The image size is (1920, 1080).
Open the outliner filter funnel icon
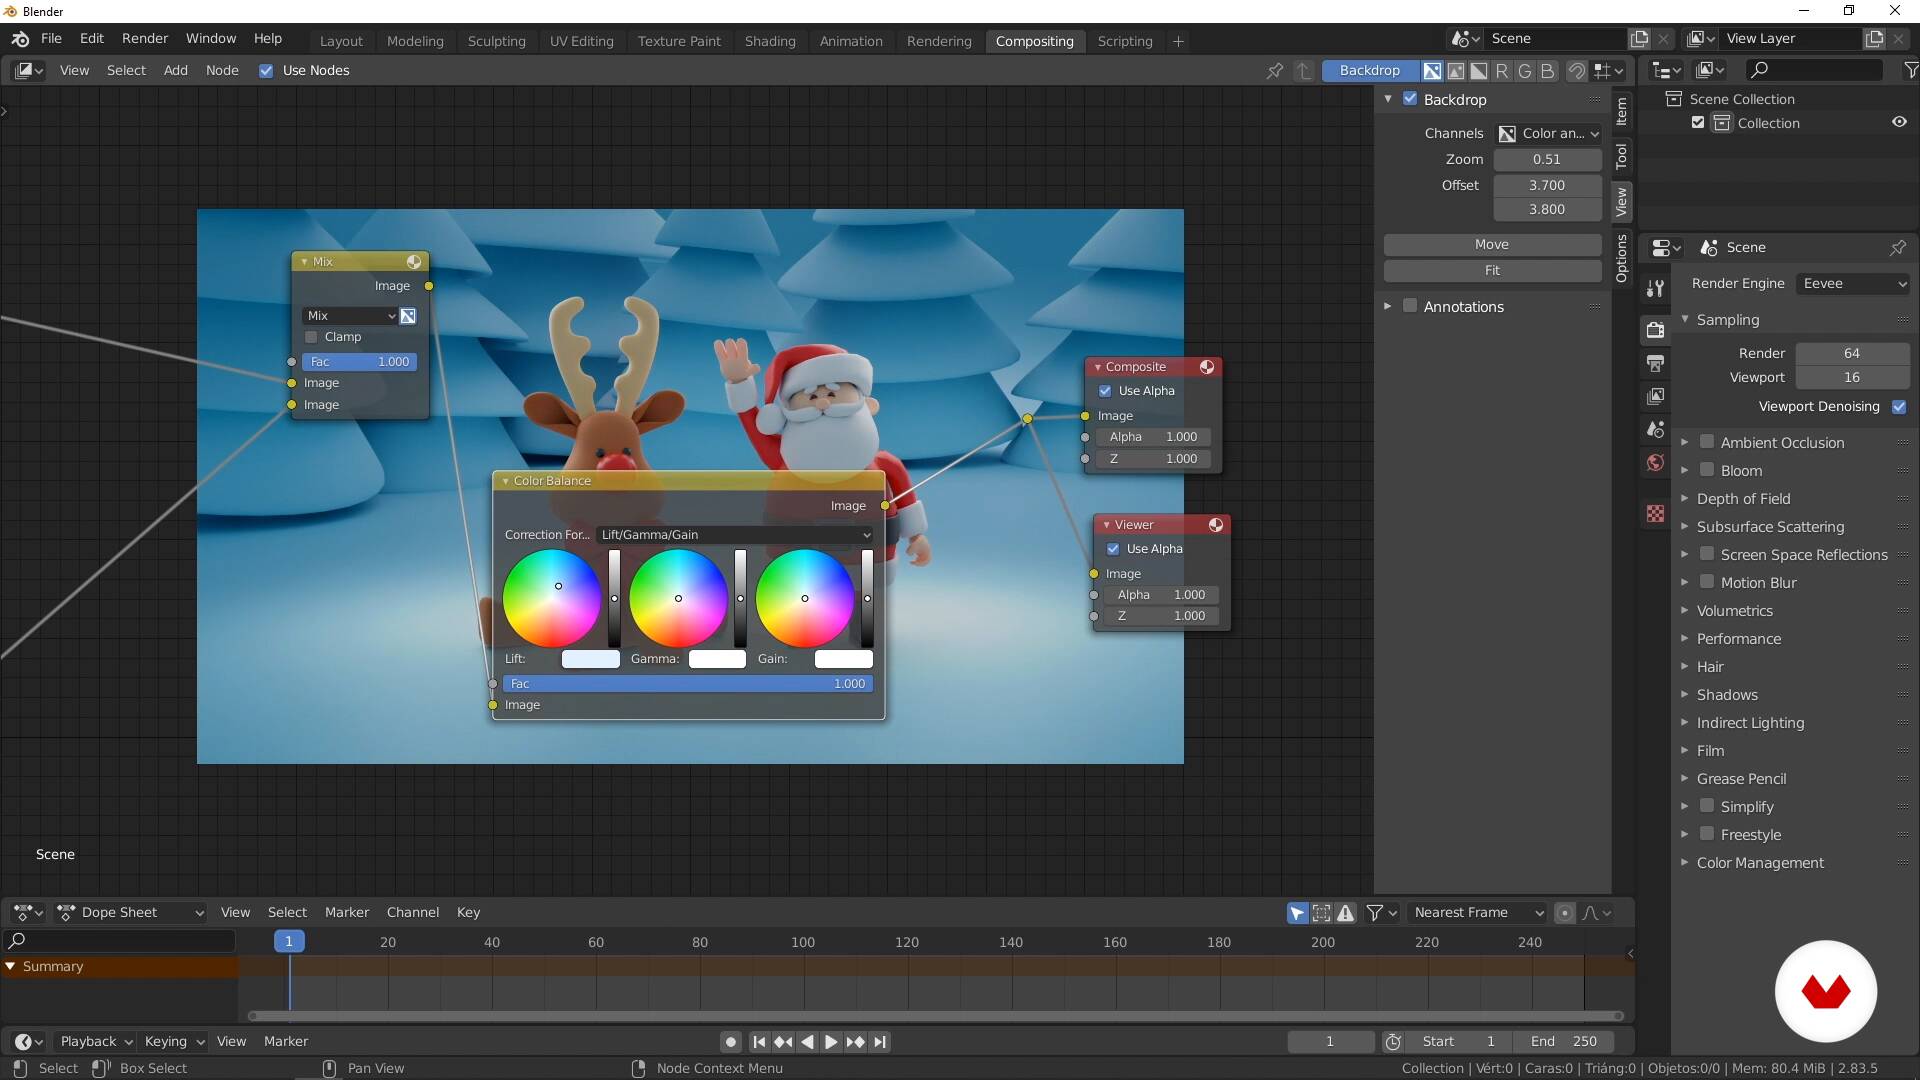pos(1910,70)
